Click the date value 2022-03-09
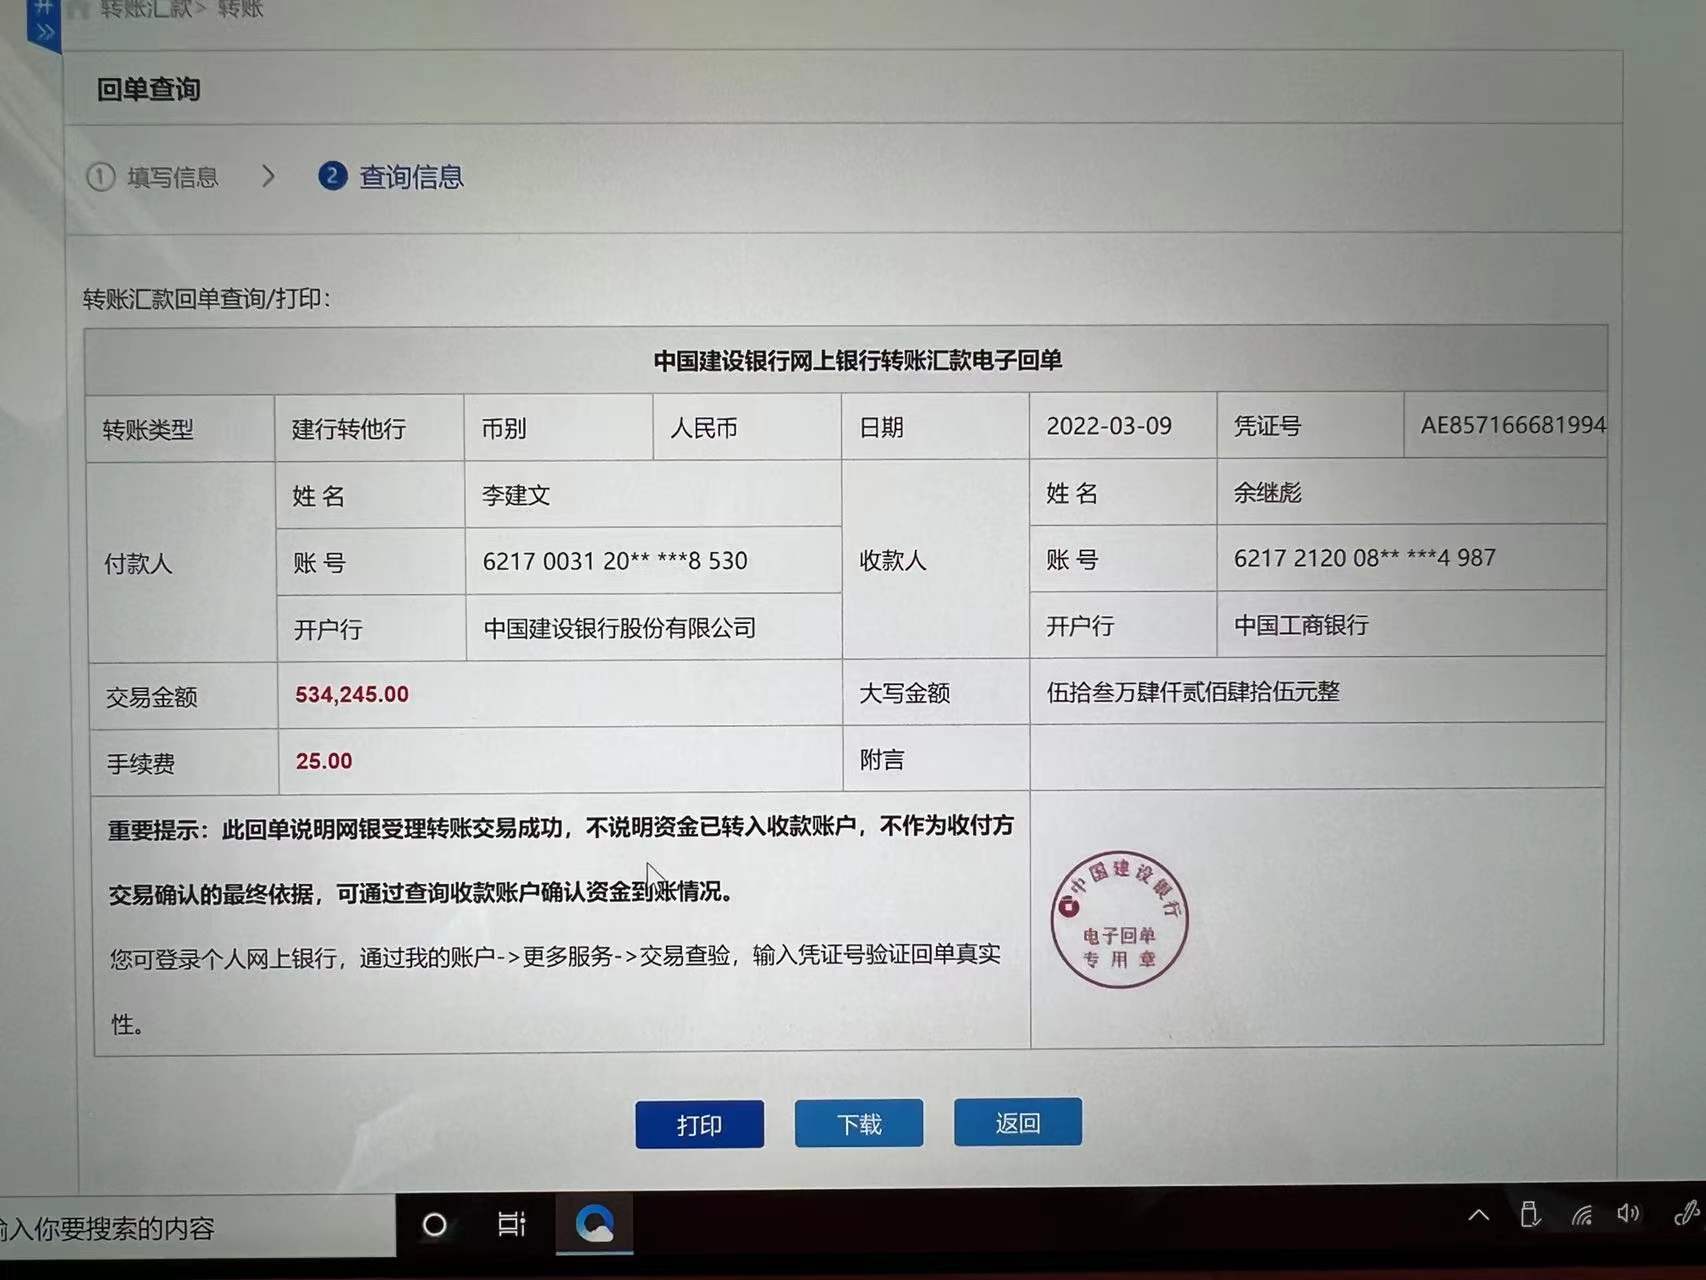The image size is (1706, 1280). pyautogui.click(x=1109, y=426)
